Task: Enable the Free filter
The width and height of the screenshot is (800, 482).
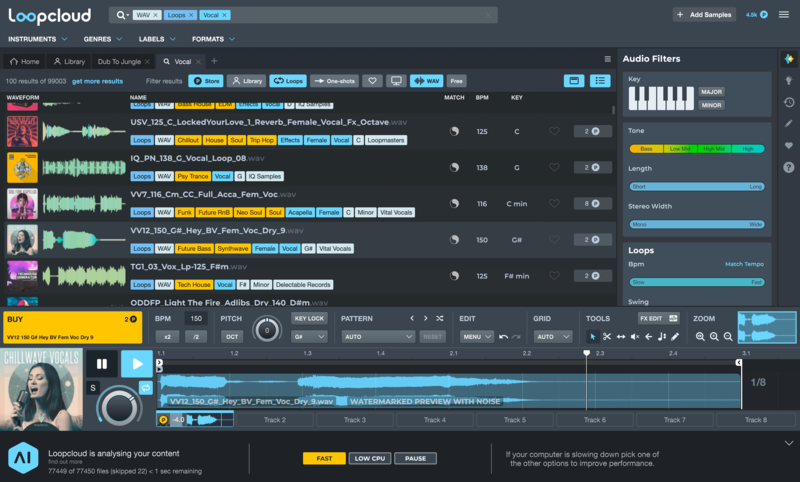Action: pyautogui.click(x=456, y=80)
